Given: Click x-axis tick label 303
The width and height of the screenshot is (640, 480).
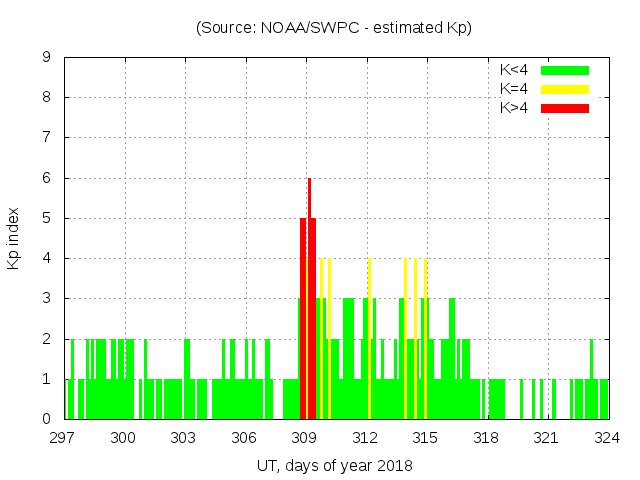Looking at the screenshot, I should 184,437.
